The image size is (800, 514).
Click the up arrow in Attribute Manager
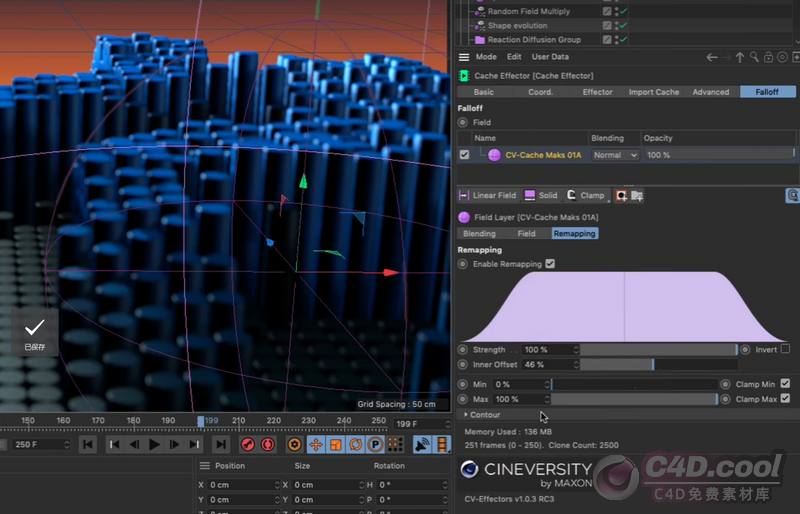[740, 57]
